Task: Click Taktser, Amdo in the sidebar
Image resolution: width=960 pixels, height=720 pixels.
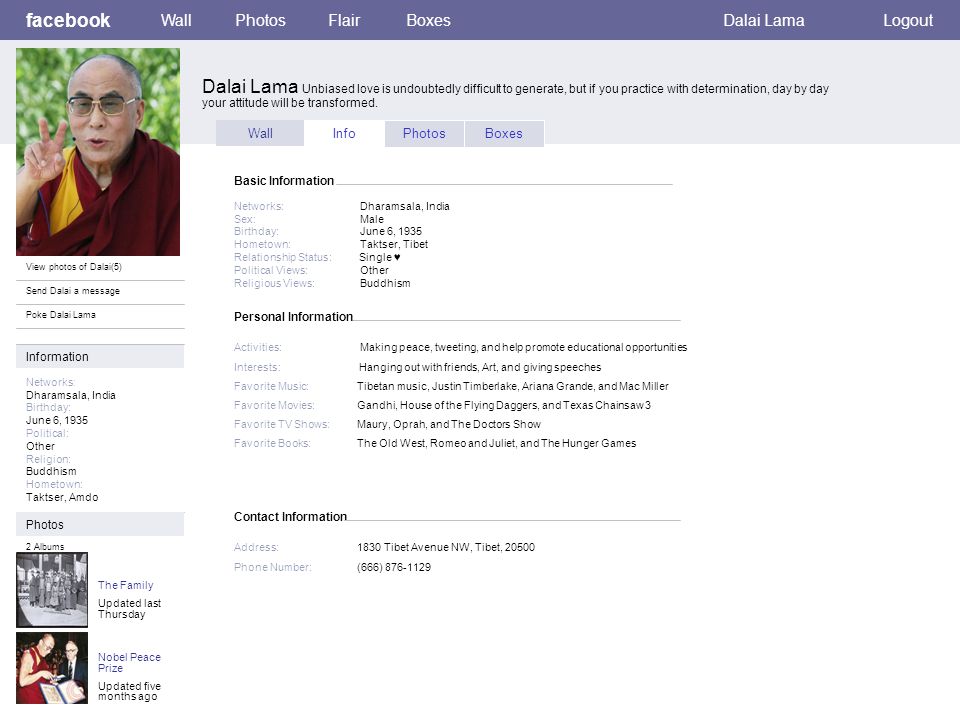Action: click(x=62, y=497)
